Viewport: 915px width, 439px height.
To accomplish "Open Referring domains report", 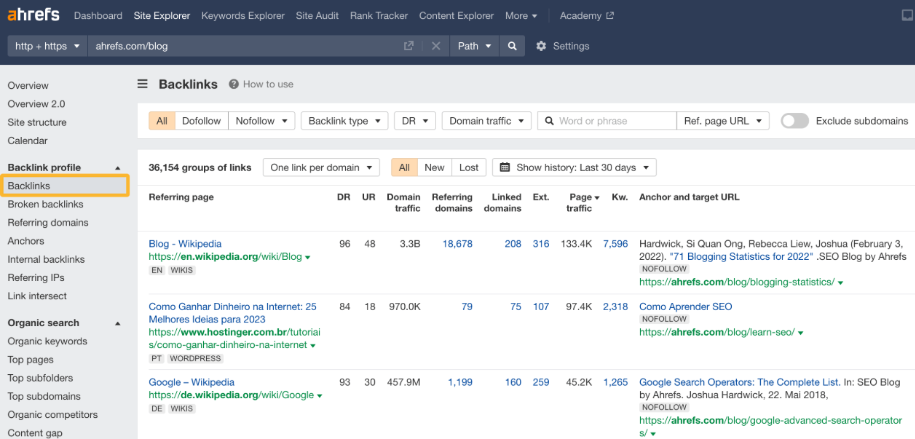I will tap(48, 222).
